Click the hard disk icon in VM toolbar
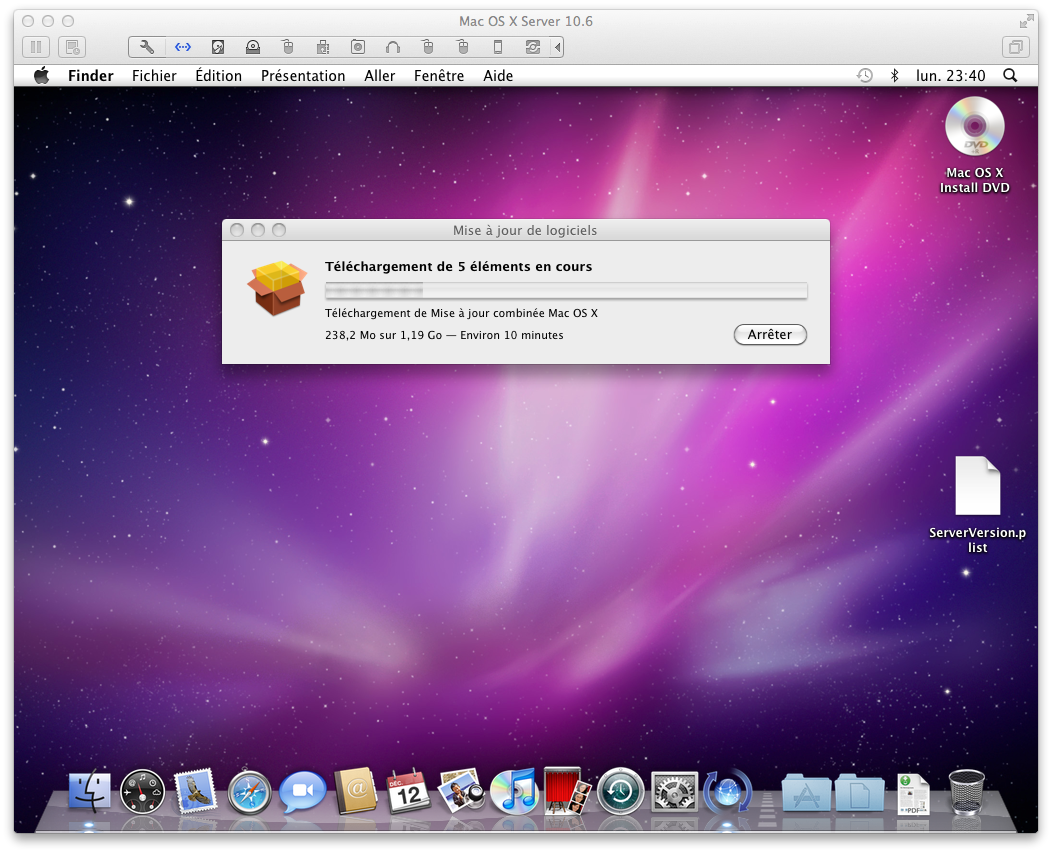 pos(218,47)
